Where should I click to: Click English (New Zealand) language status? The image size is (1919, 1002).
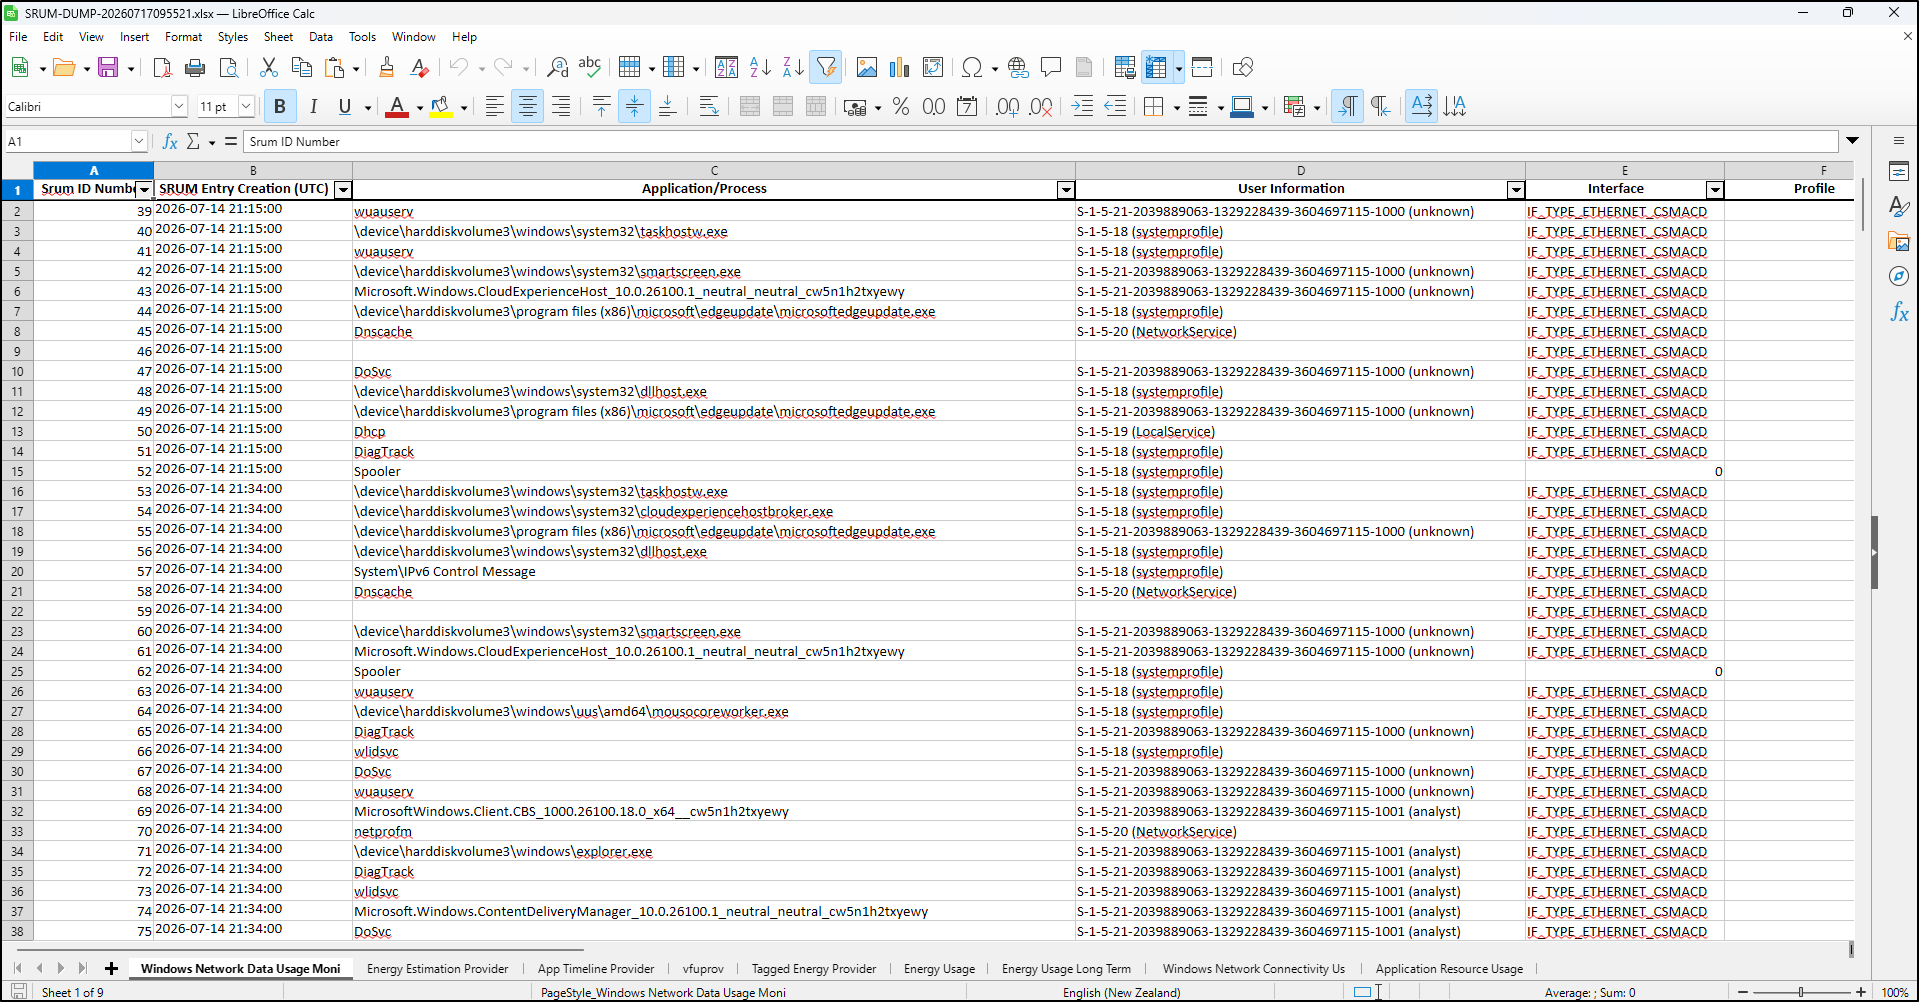(1121, 993)
